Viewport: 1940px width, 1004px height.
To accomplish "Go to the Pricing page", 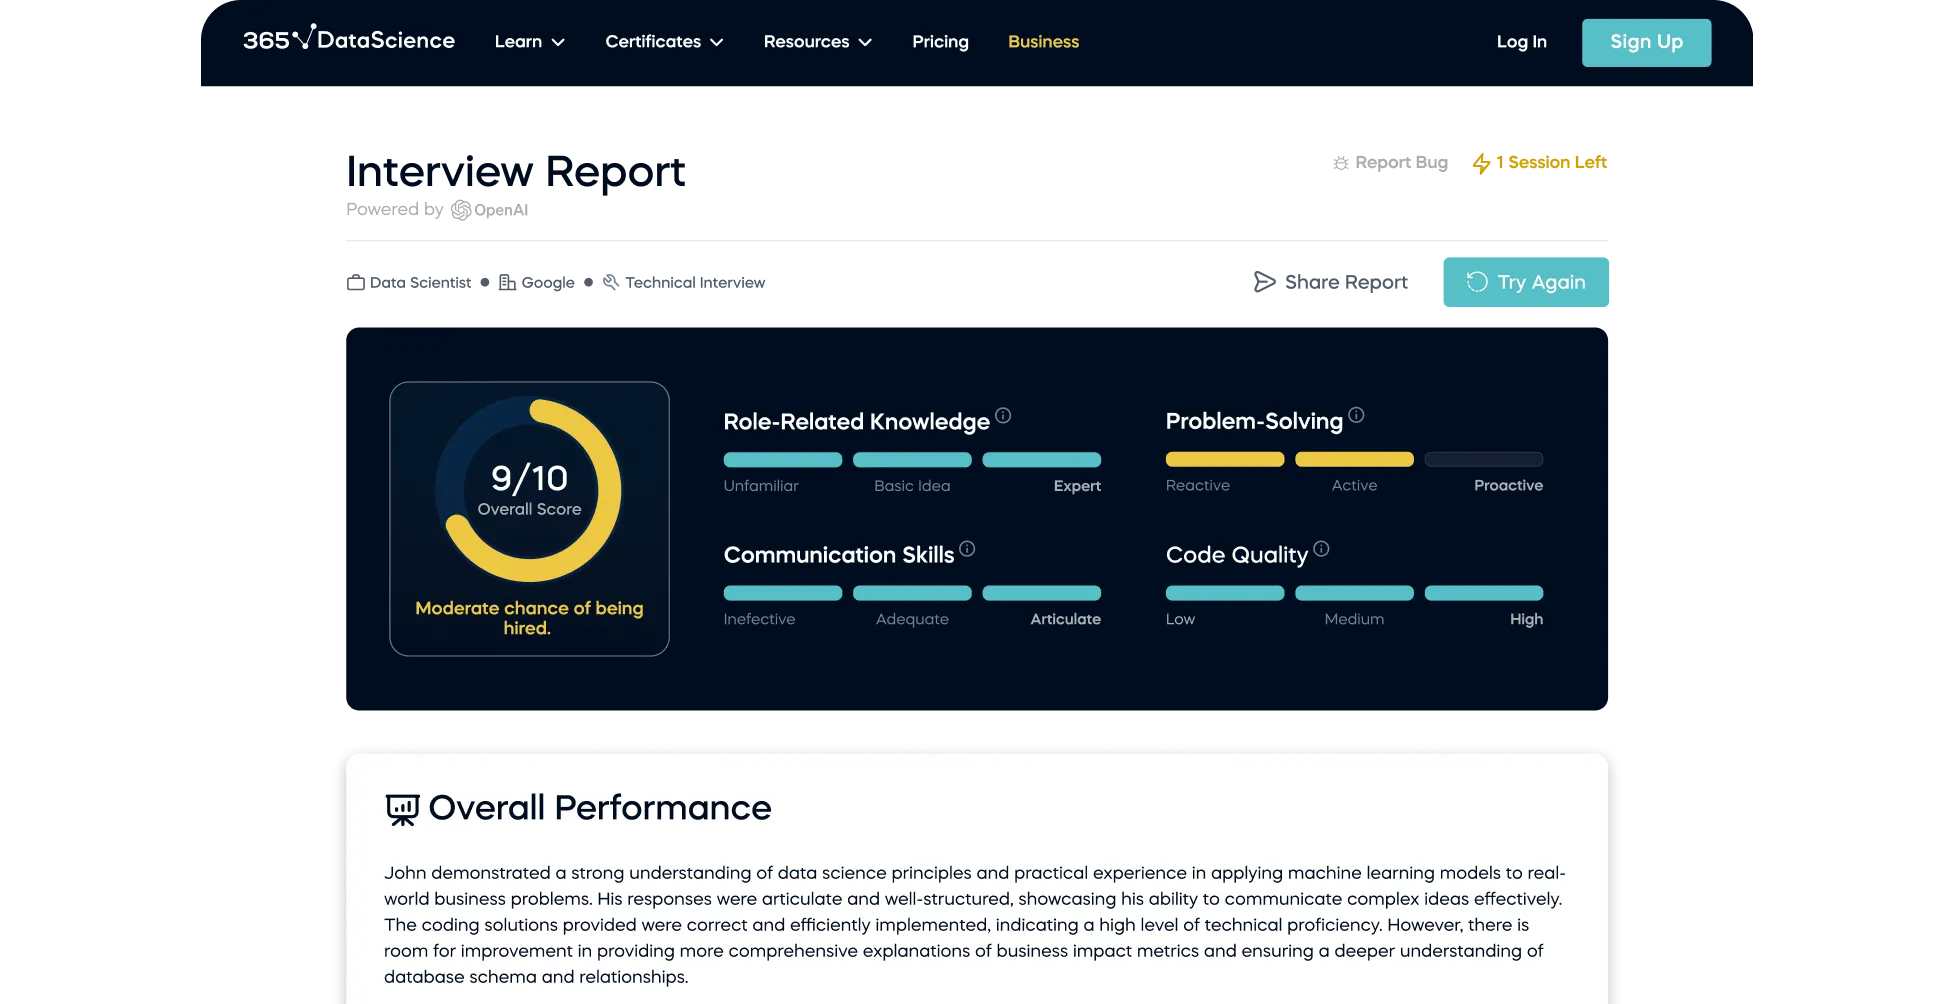I will 940,42.
